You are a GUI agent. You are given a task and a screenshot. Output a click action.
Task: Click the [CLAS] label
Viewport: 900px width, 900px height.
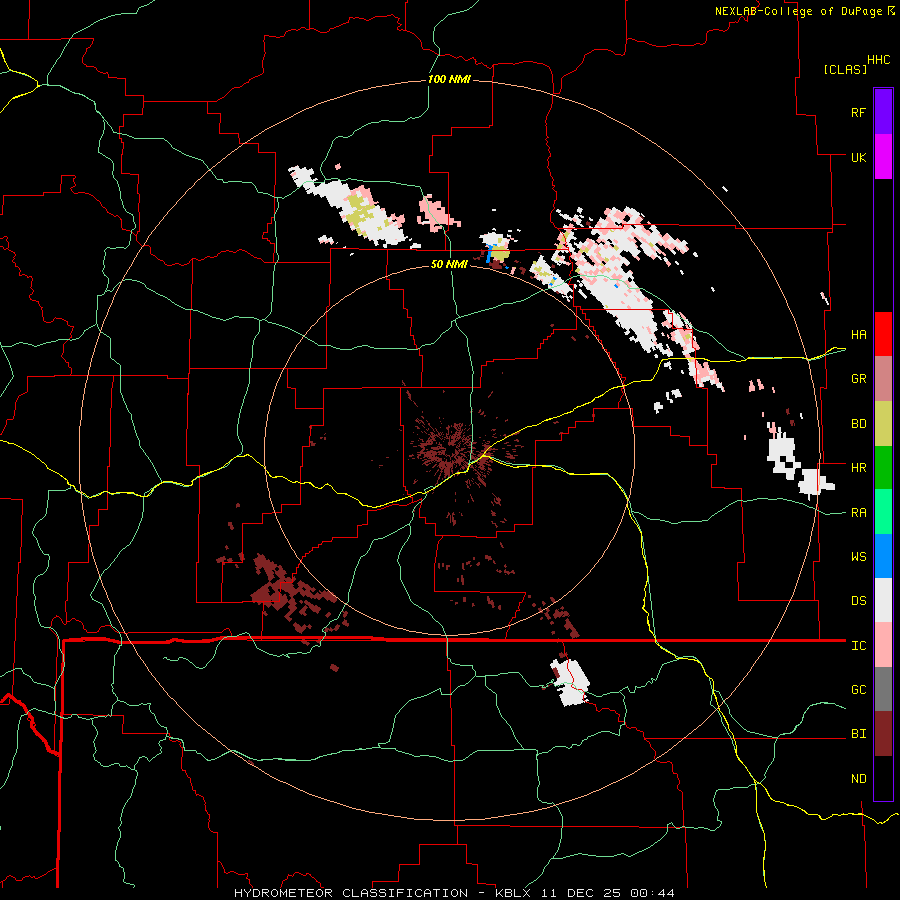coord(845,69)
